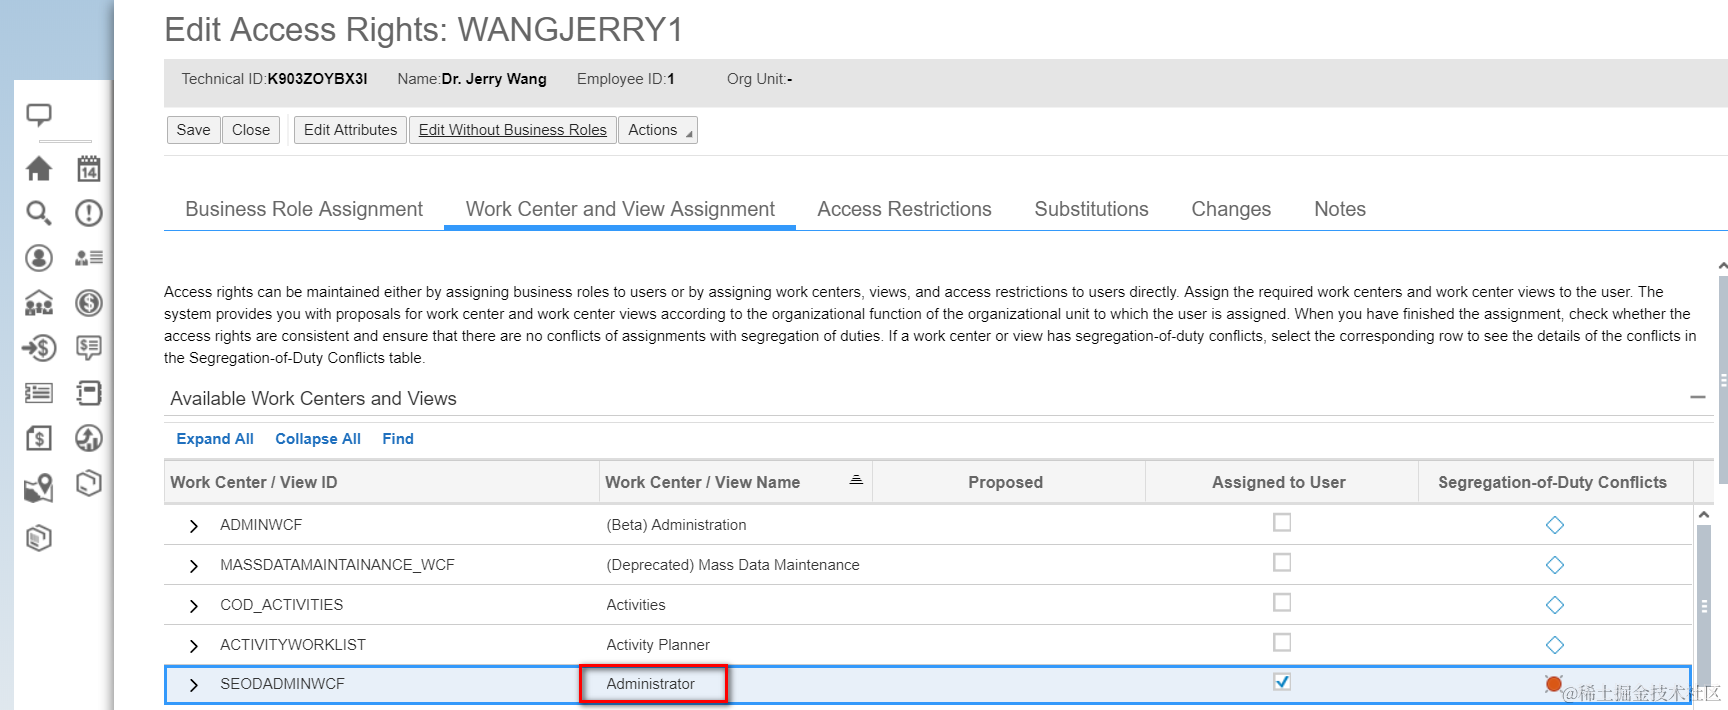Open the exclamation mark alert icon
The height and width of the screenshot is (710, 1728).
coord(89,213)
